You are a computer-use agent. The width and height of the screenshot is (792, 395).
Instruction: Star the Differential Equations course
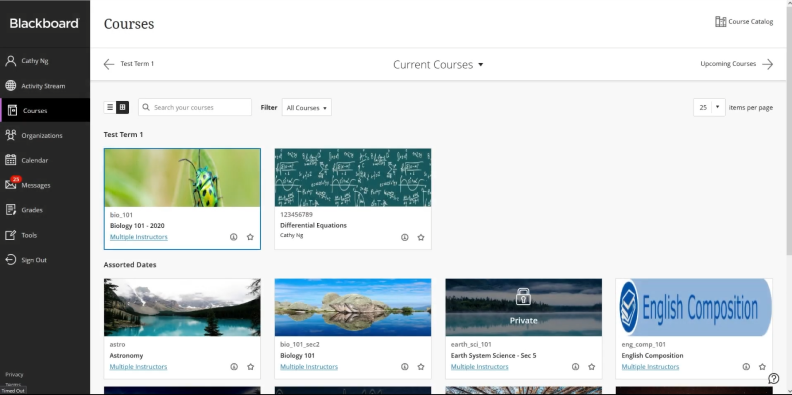point(421,237)
